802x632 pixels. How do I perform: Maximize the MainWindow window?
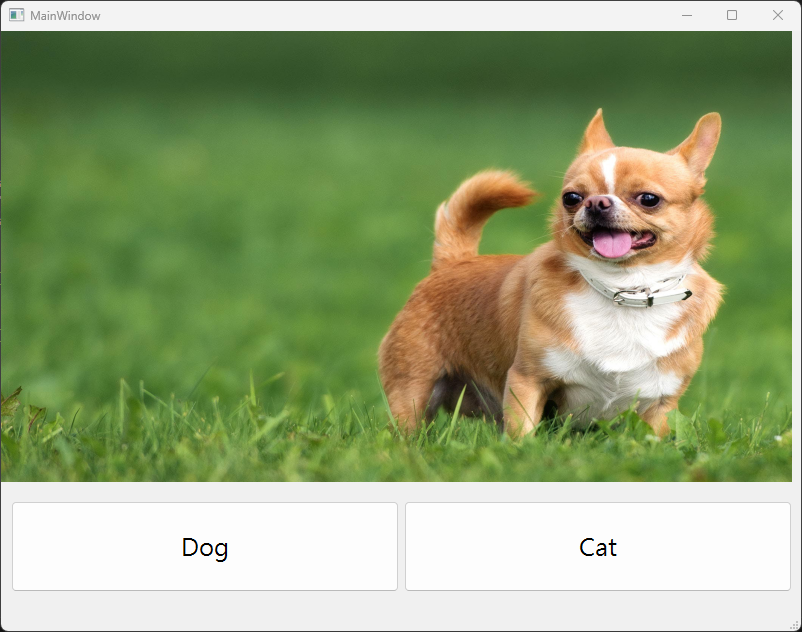click(732, 15)
